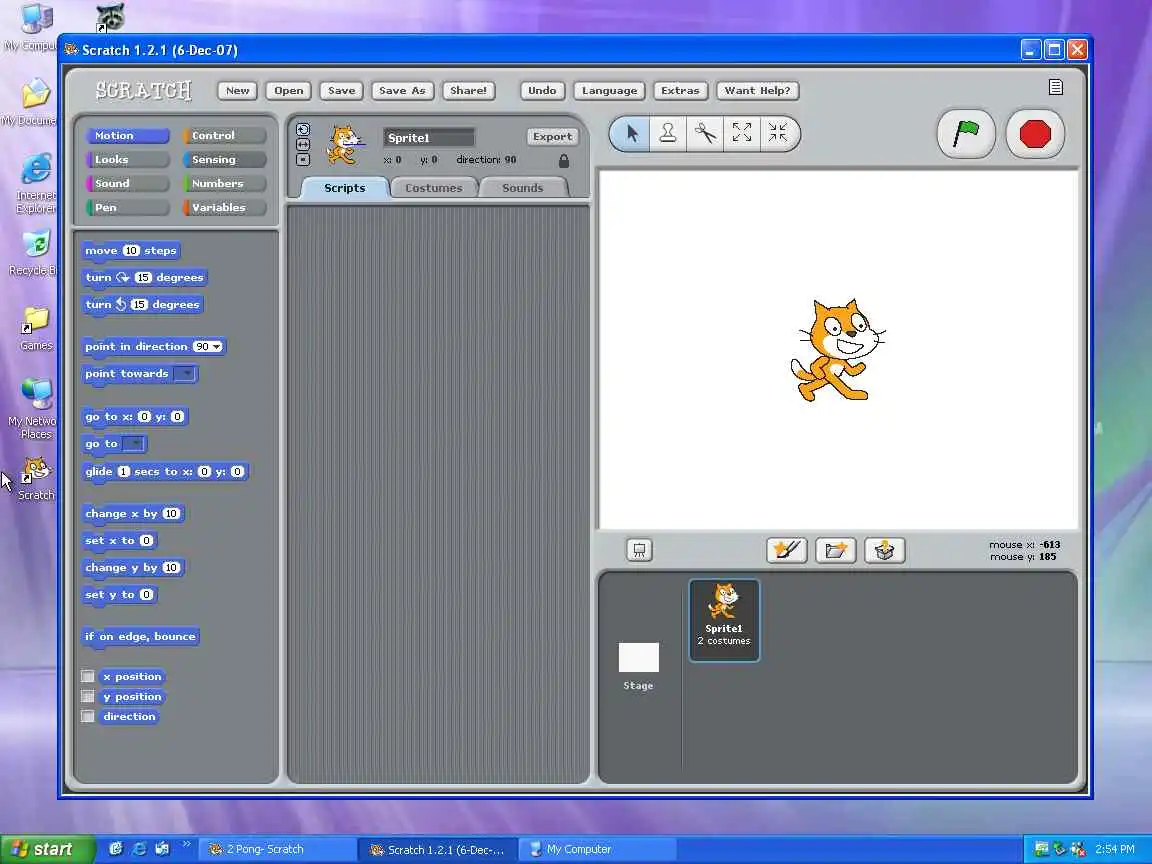Select the Motion block category
Screen dimensions: 1152x864
128,136
